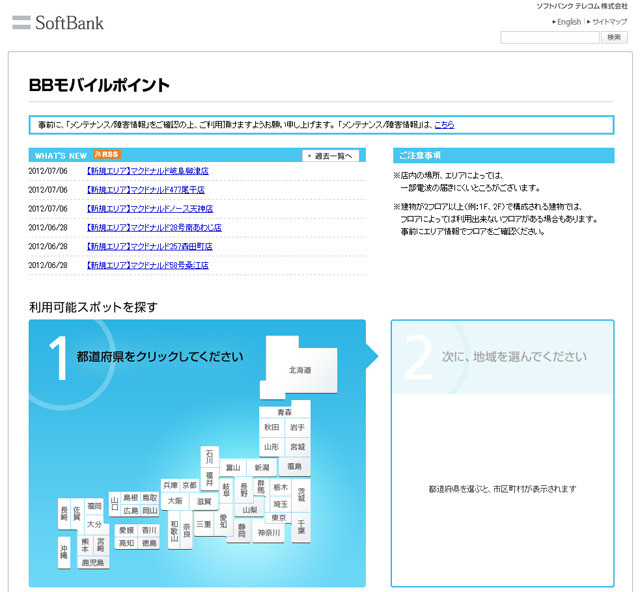Choose 福井 prefecture tile
The width and height of the screenshot is (640, 592).
pos(209,479)
